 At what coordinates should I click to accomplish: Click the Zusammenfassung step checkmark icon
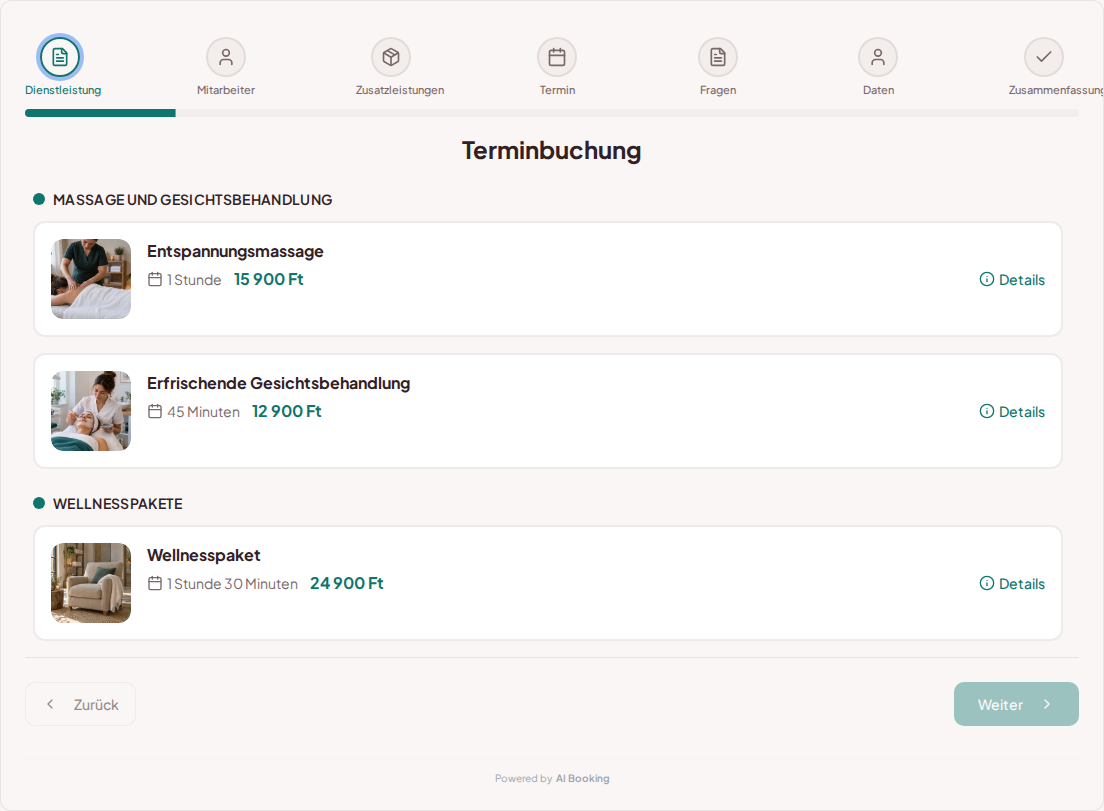tap(1044, 57)
